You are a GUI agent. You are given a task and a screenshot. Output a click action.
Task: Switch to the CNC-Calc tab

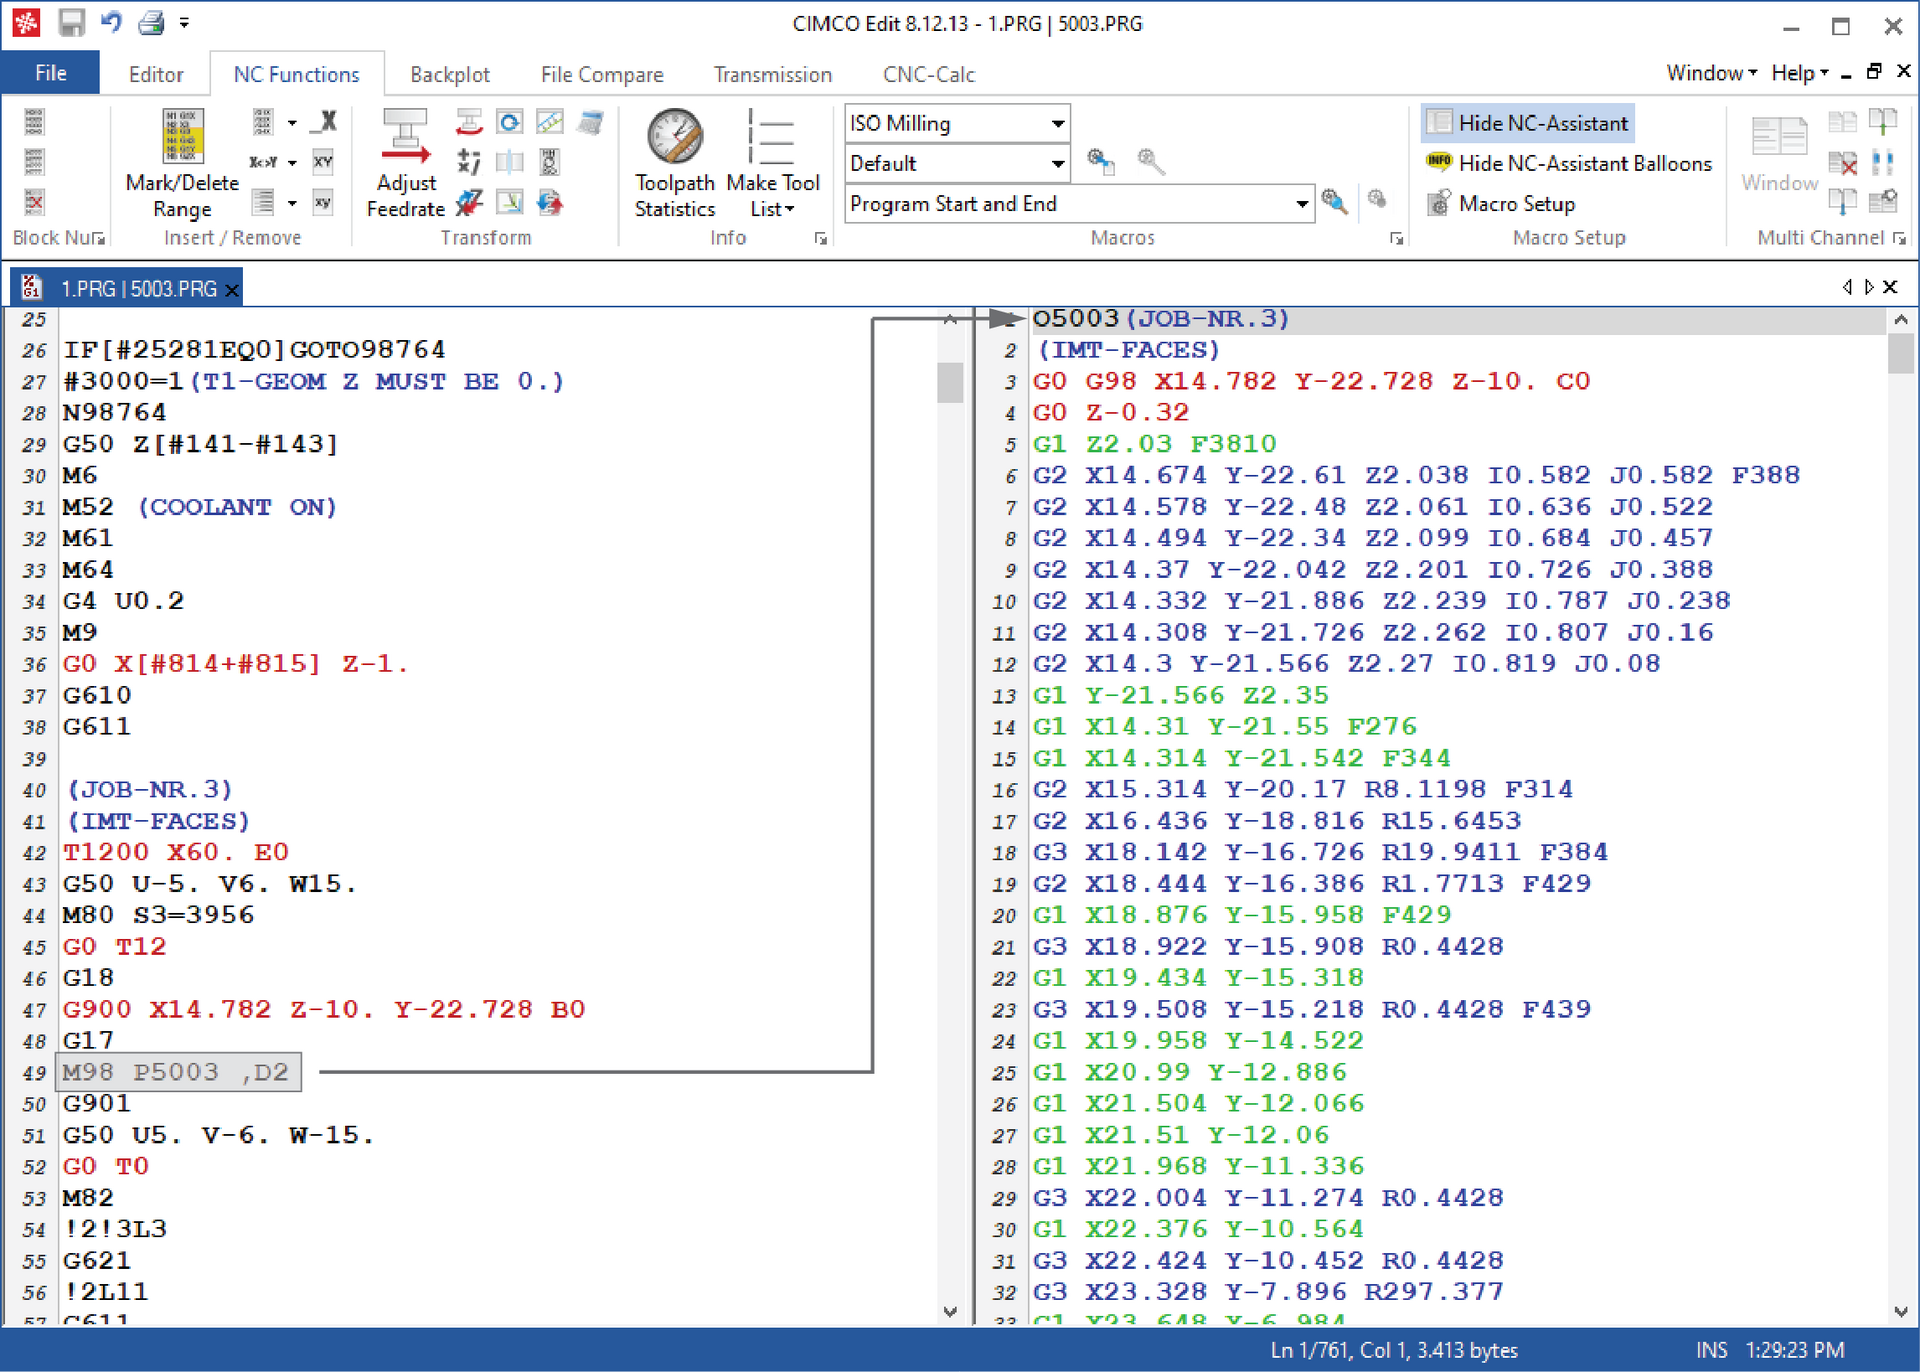click(928, 74)
